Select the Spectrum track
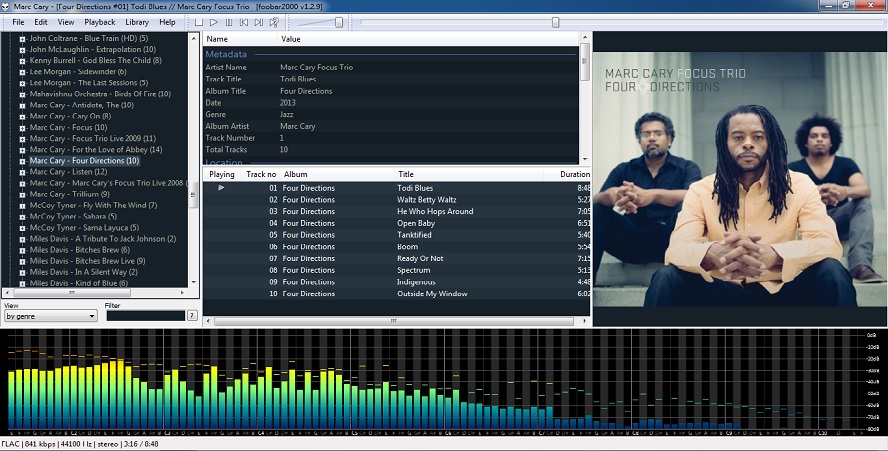Image resolution: width=888 pixels, height=451 pixels. [x=396, y=270]
